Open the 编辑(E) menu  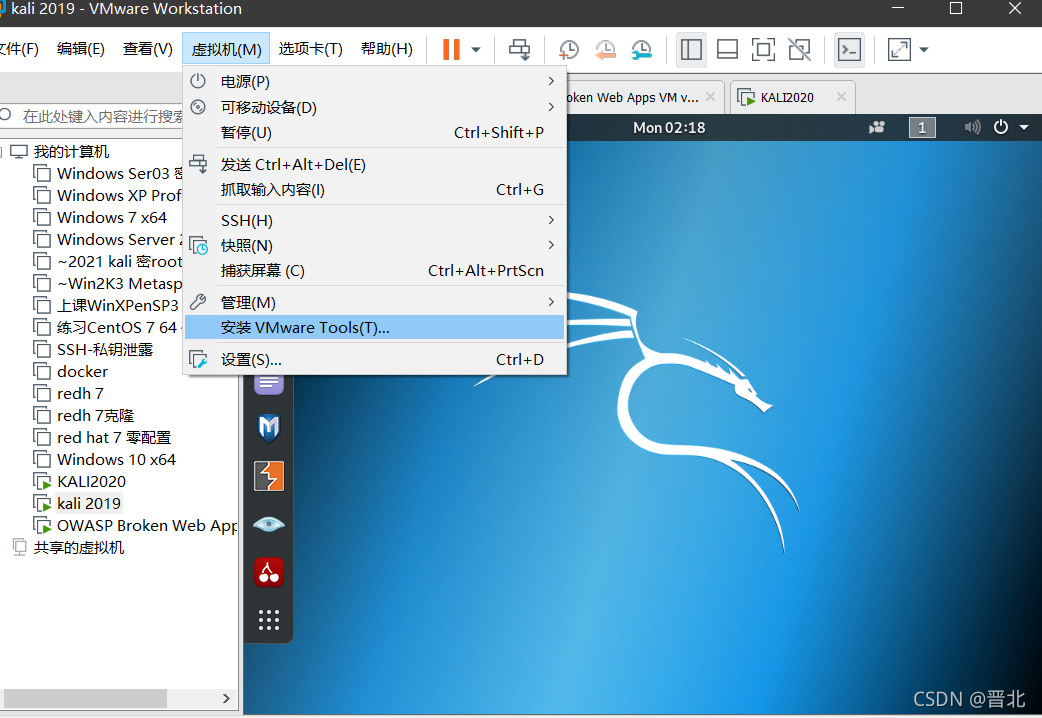point(80,49)
